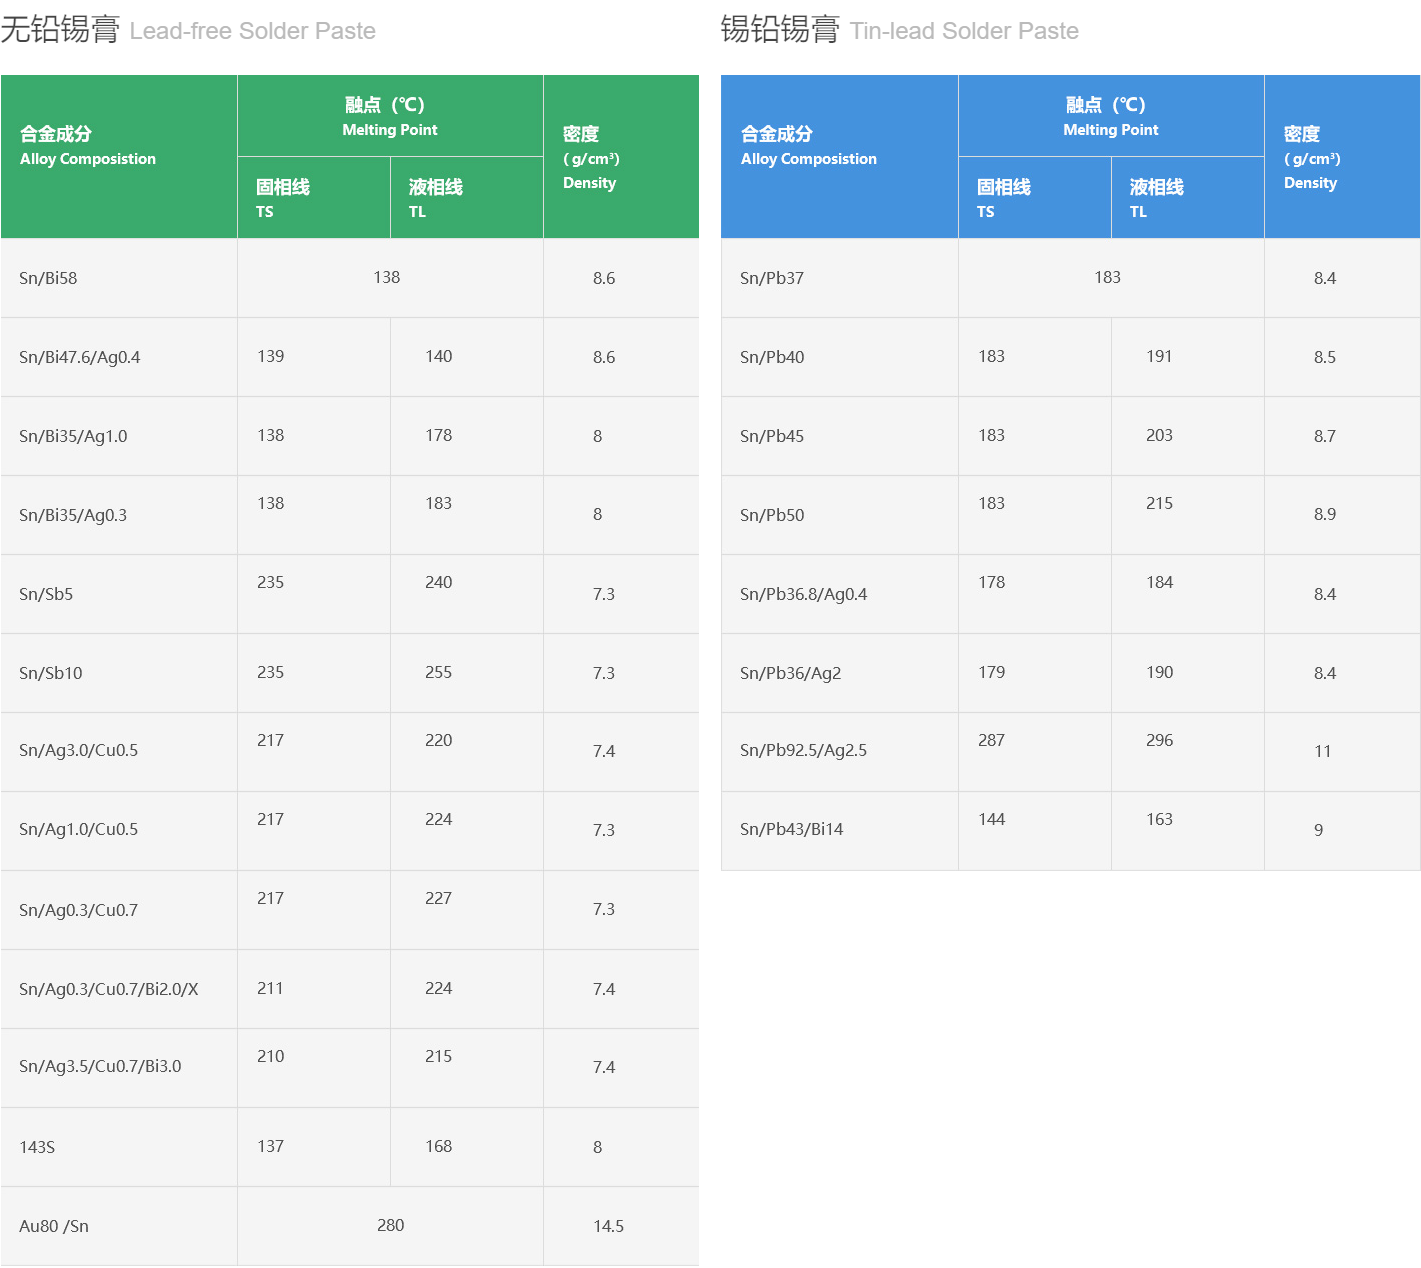Click the Sn/Pb37 alloy cell
This screenshot has width=1421, height=1268.
(x=772, y=278)
